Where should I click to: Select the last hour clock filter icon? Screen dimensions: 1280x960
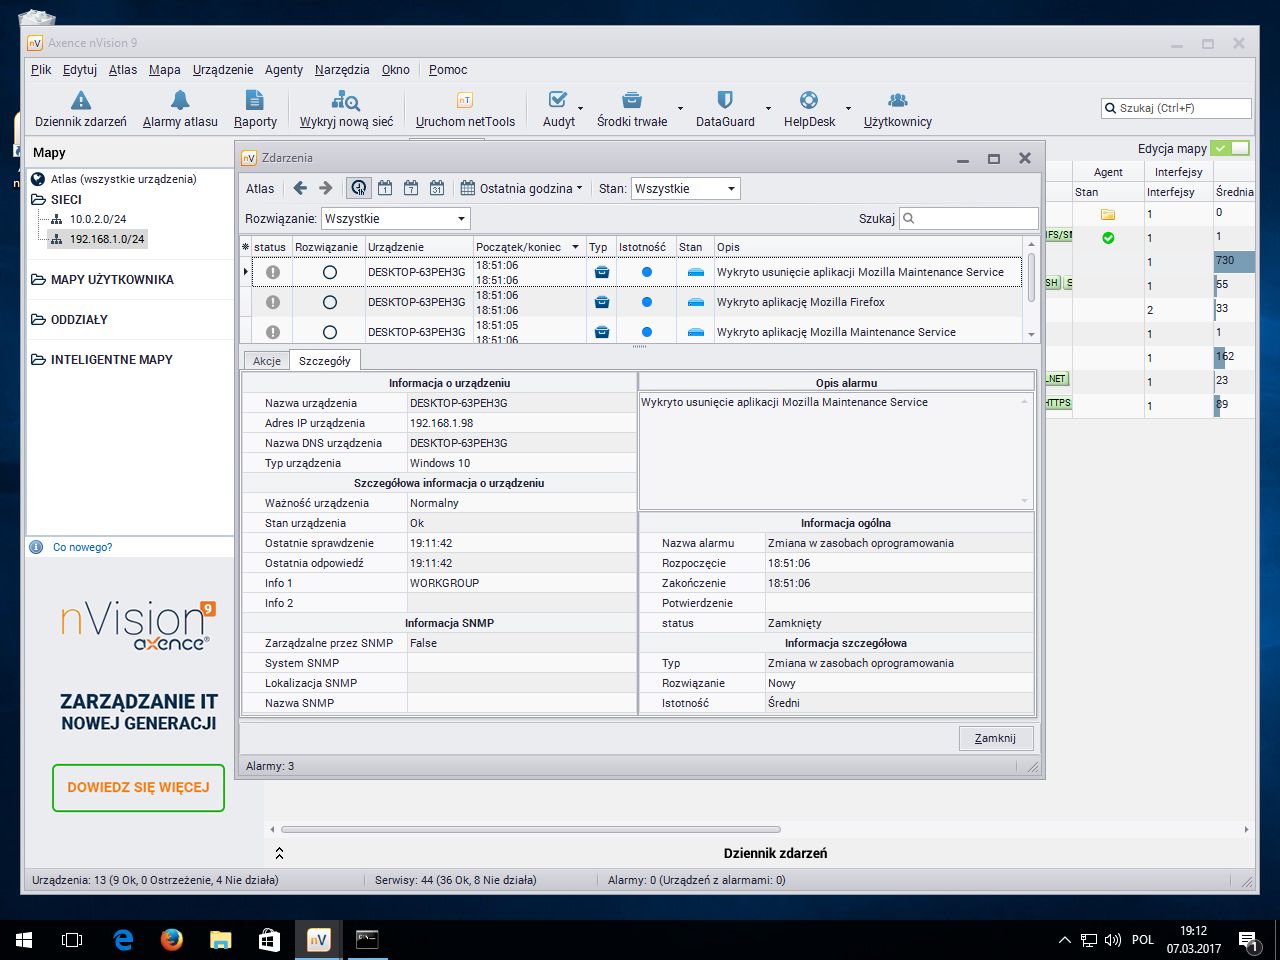click(359, 188)
